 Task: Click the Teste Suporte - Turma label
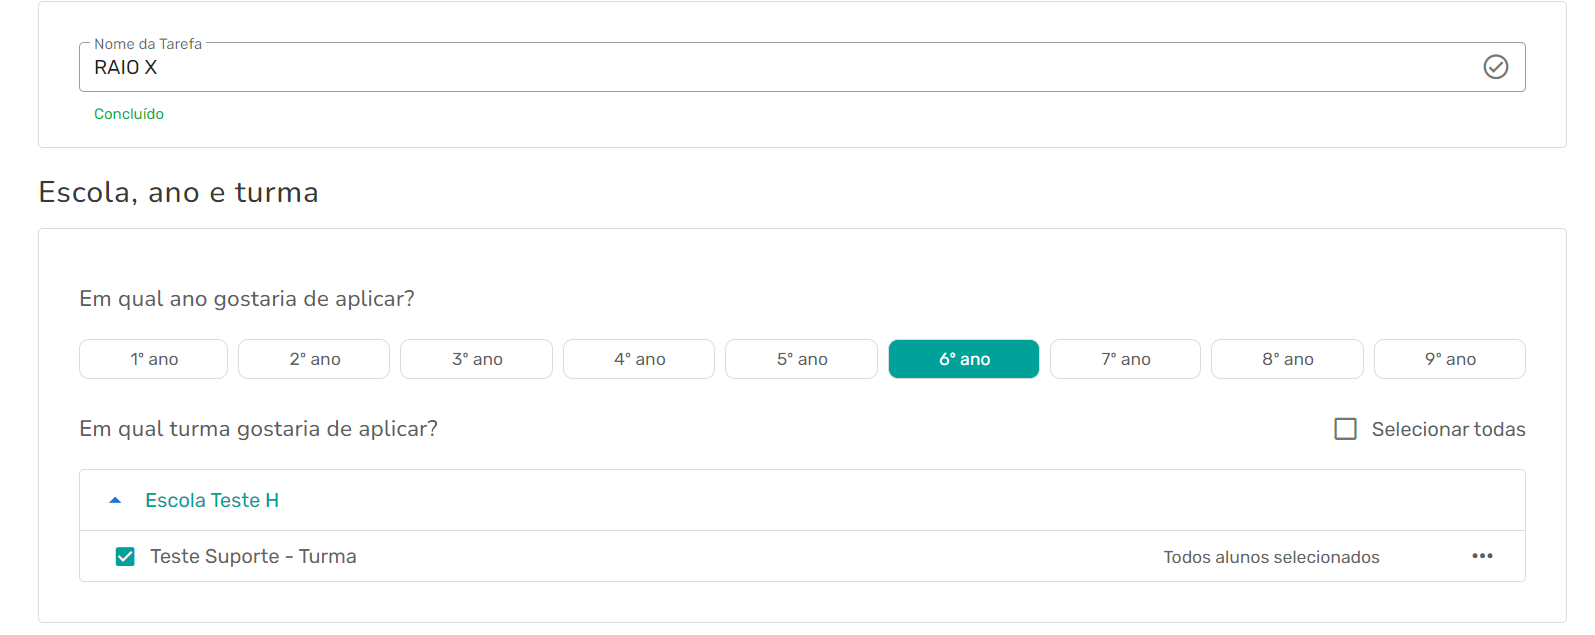(x=253, y=557)
